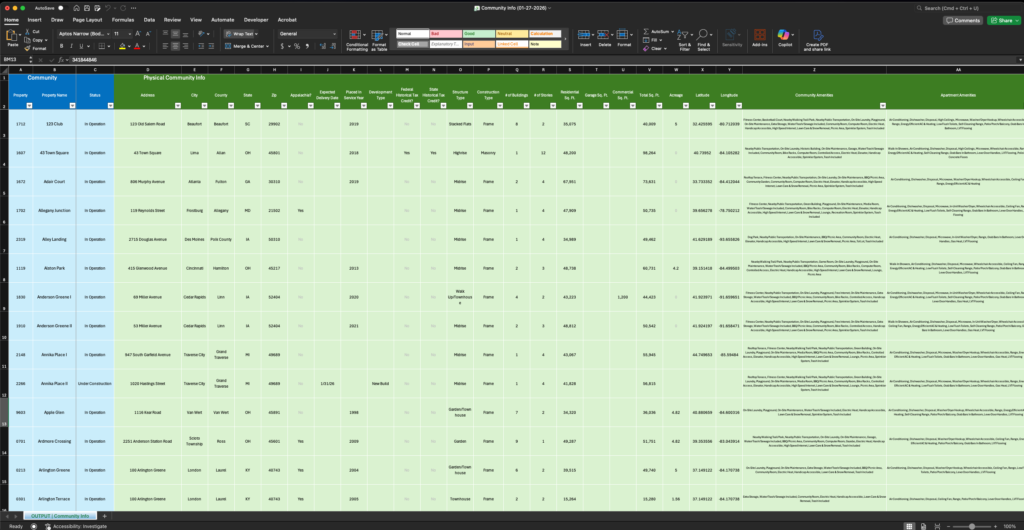
Task: Expand the Status column filter dropdown
Action: [108, 104]
